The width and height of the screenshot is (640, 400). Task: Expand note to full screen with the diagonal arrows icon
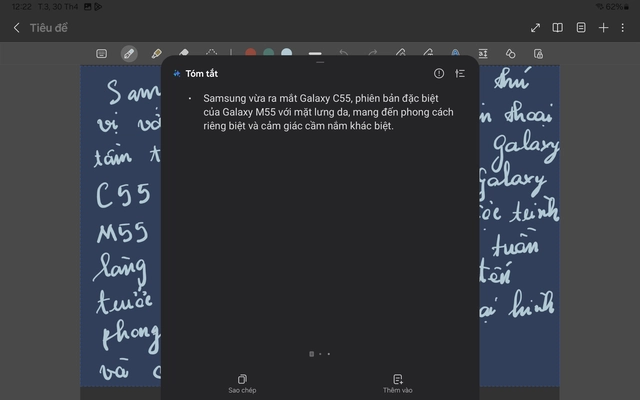pyautogui.click(x=535, y=28)
